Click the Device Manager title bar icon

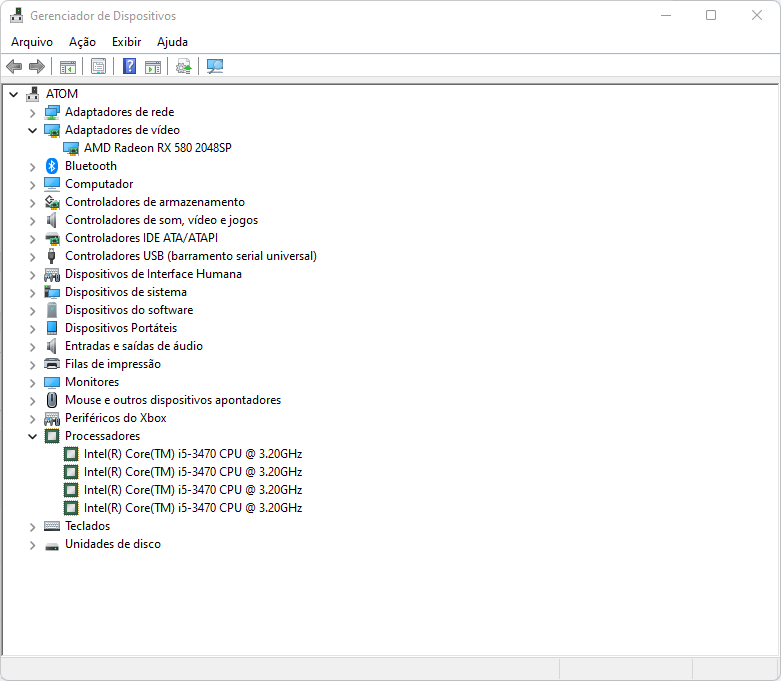point(16,15)
